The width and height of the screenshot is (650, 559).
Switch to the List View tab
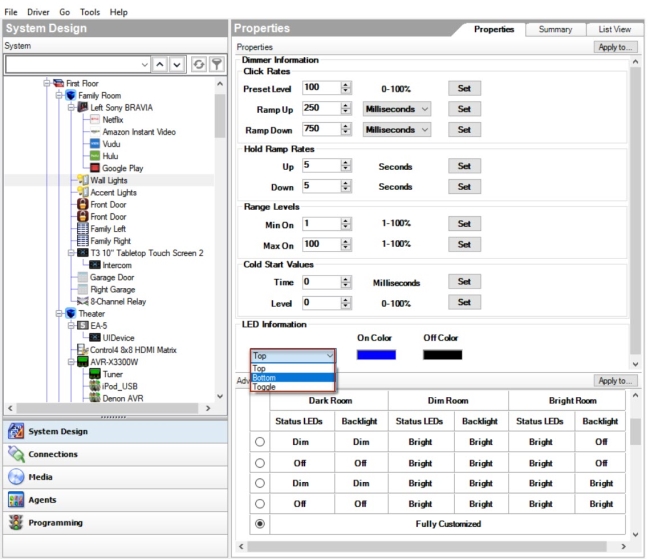(614, 29)
